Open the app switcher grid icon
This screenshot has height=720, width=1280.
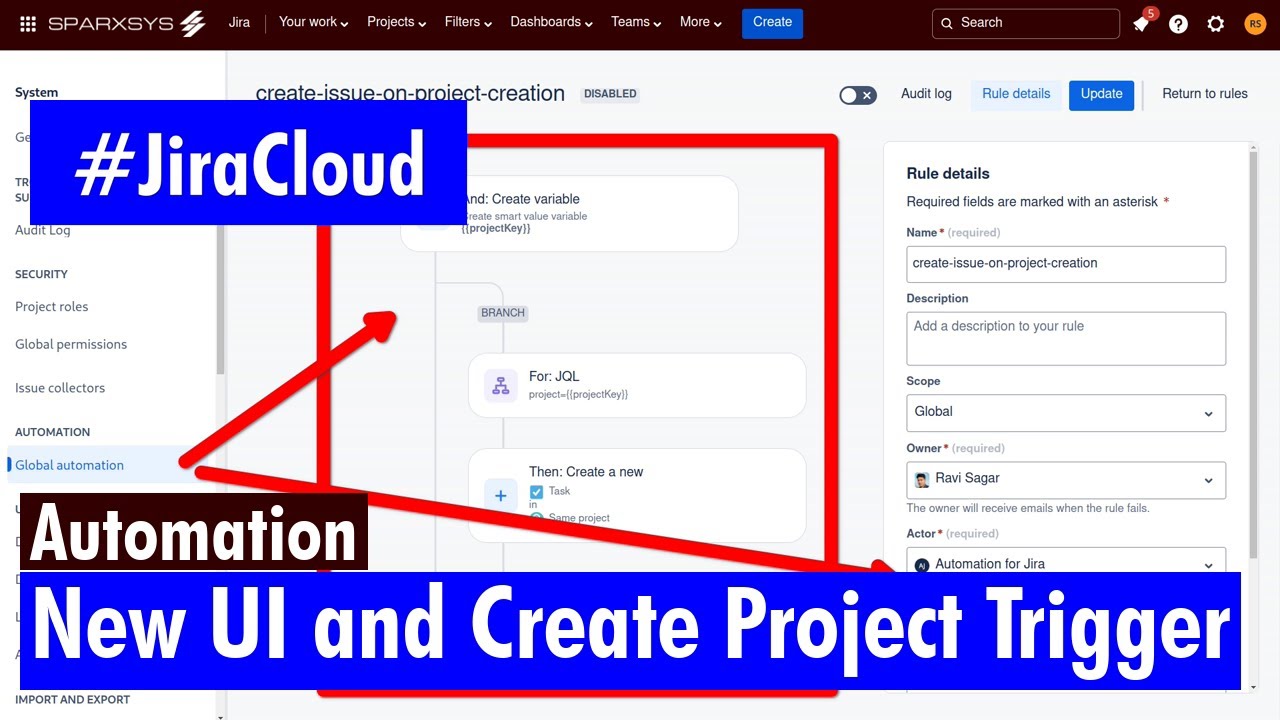point(28,23)
